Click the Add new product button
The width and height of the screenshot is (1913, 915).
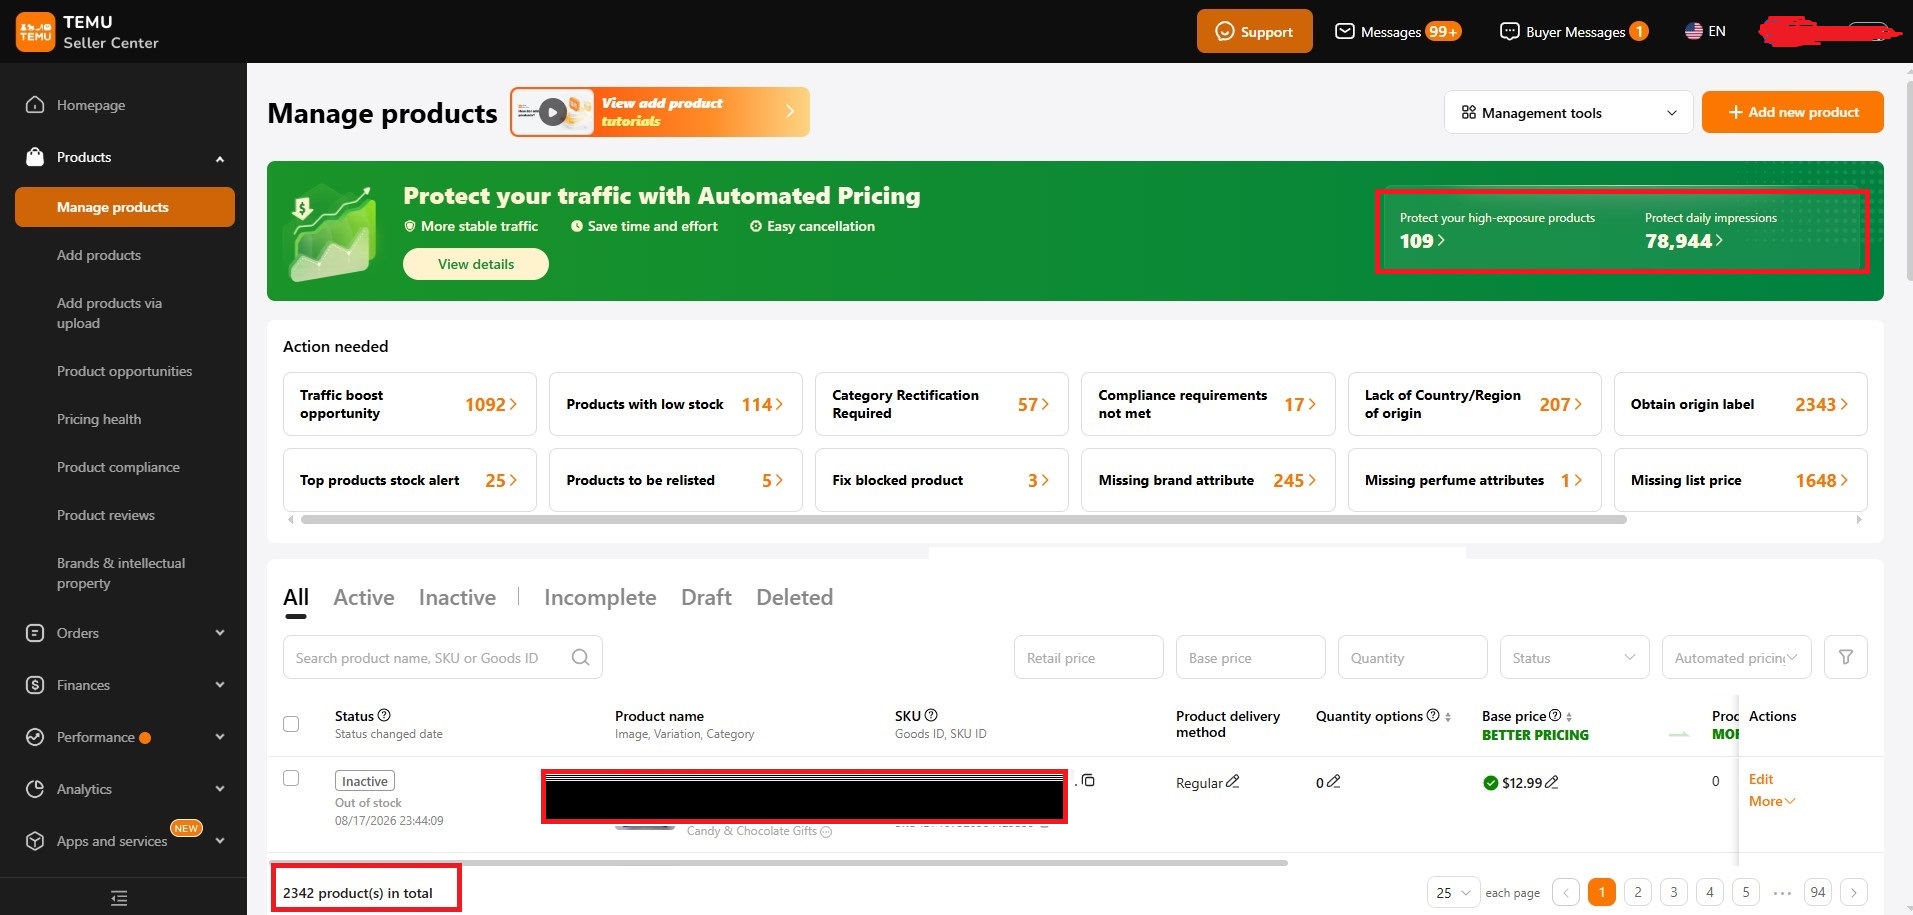pos(1792,112)
